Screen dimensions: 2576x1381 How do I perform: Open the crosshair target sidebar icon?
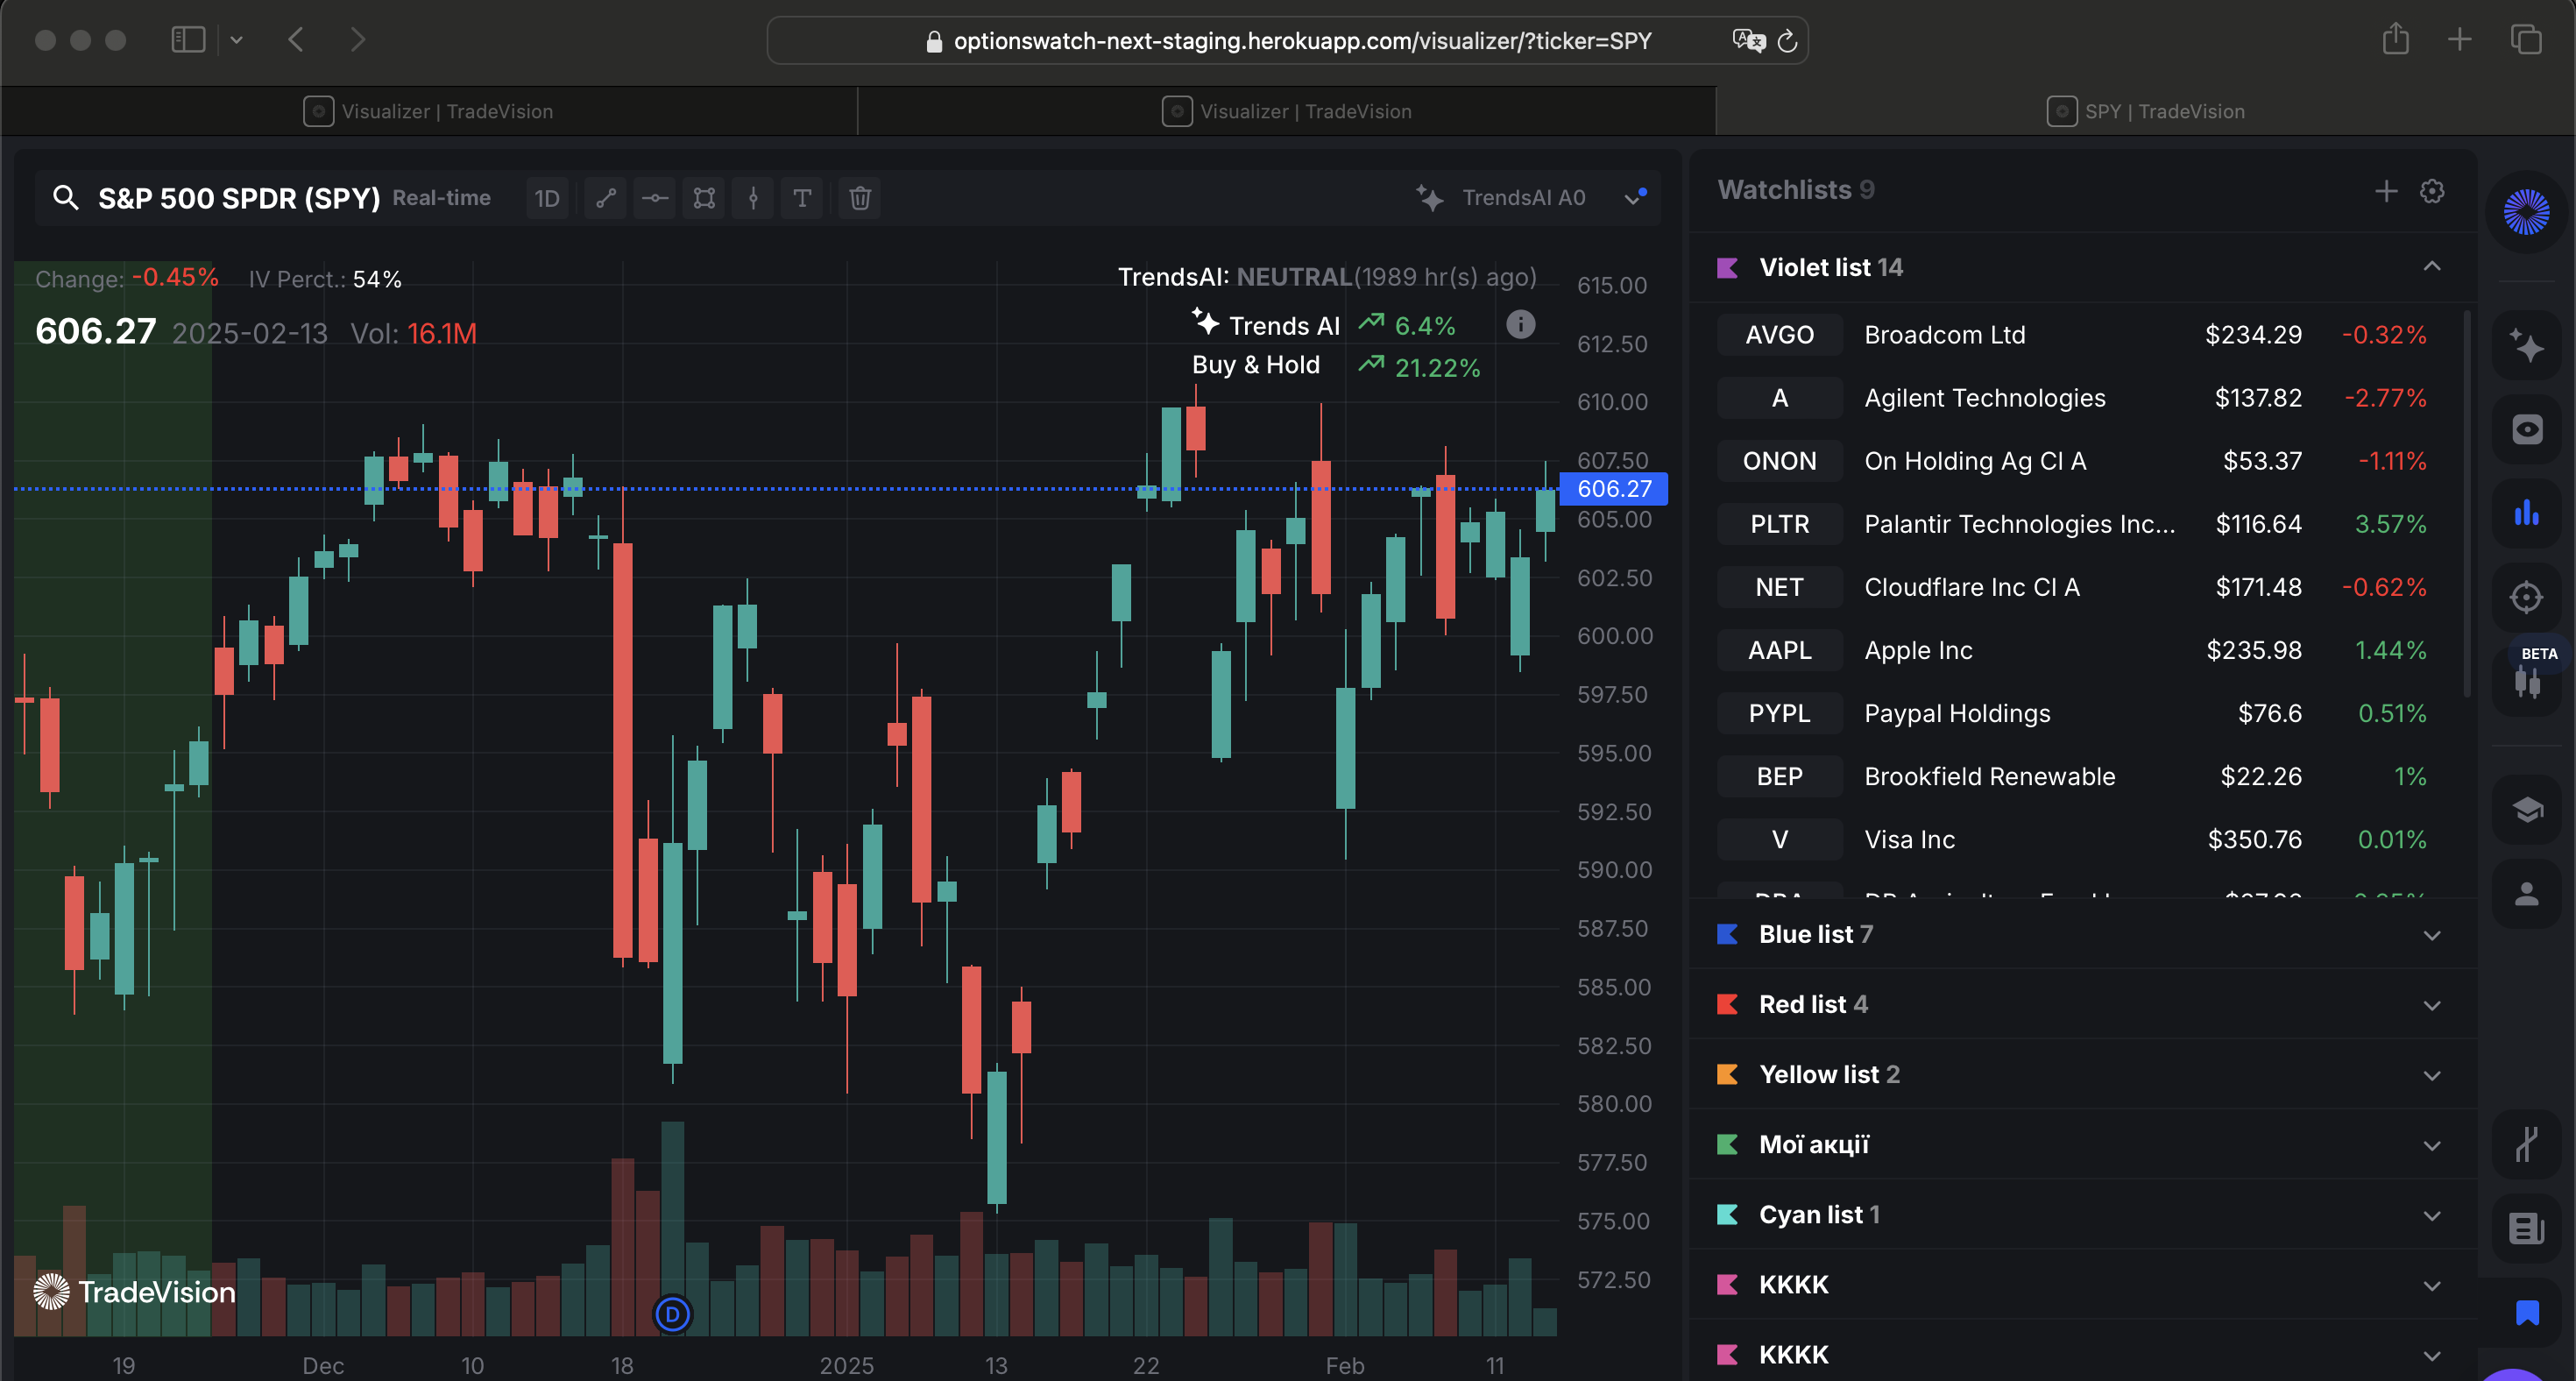[2526, 598]
